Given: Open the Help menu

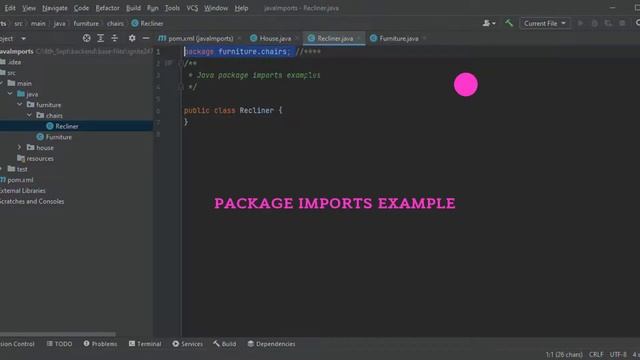Looking at the screenshot, I should pyautogui.click(x=241, y=8).
